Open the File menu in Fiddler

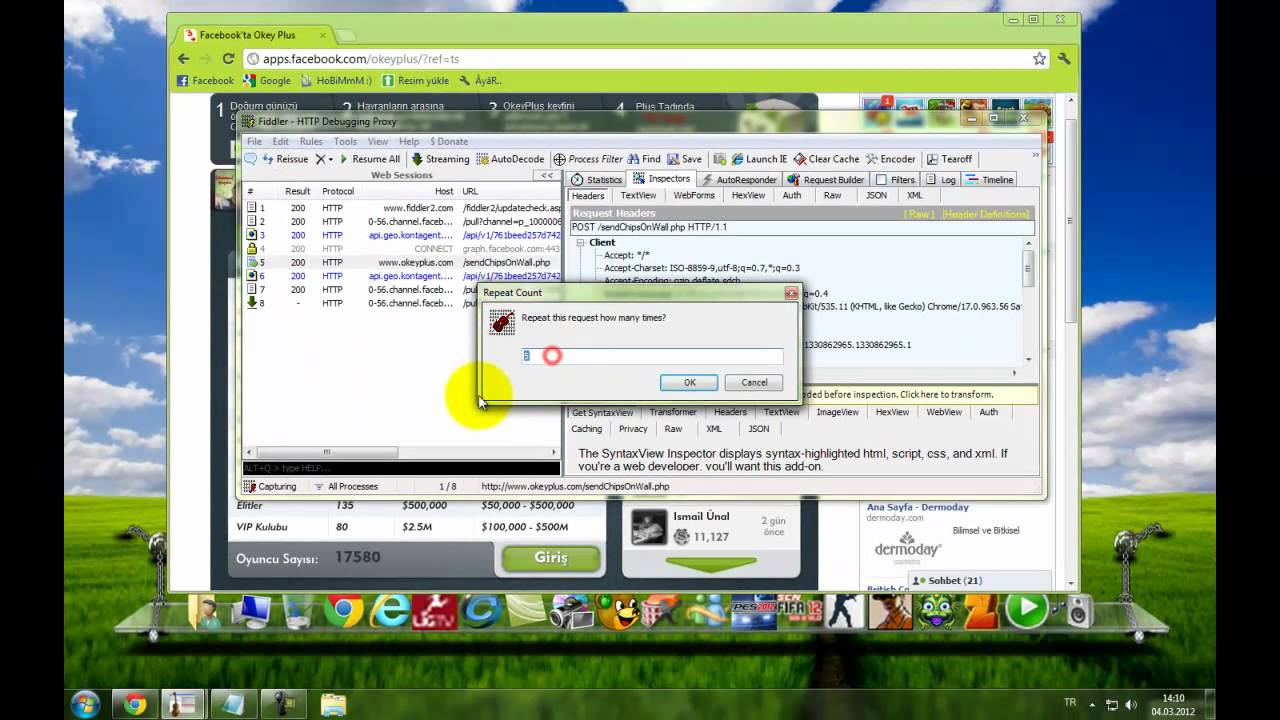254,142
